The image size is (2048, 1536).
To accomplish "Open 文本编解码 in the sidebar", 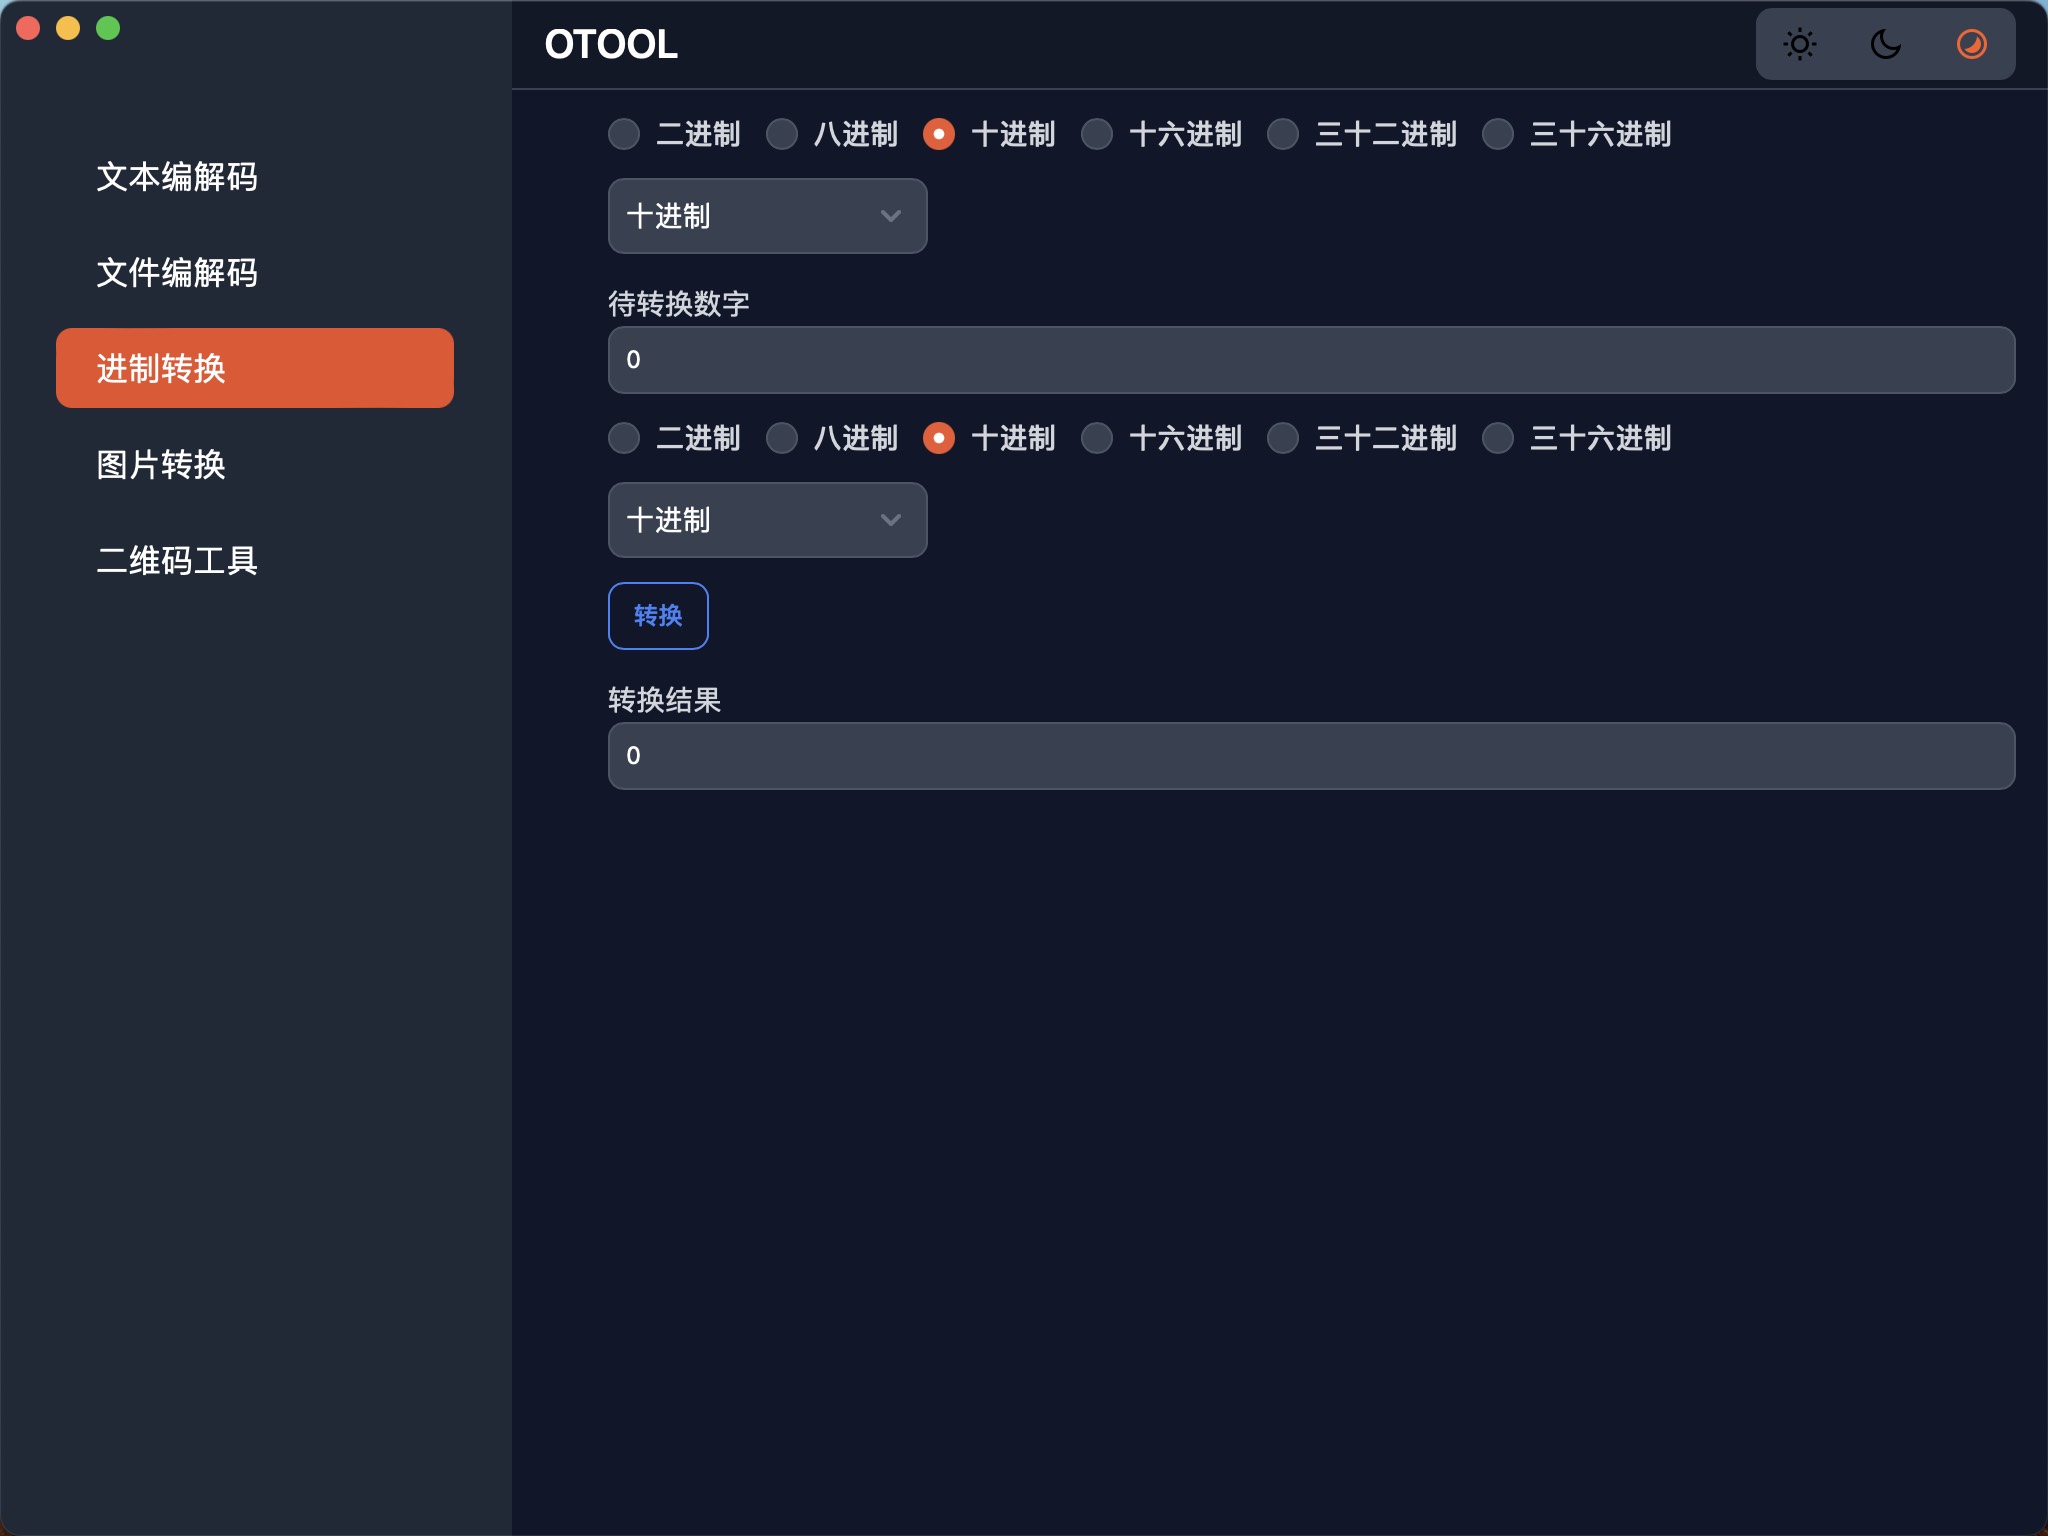I will click(177, 176).
